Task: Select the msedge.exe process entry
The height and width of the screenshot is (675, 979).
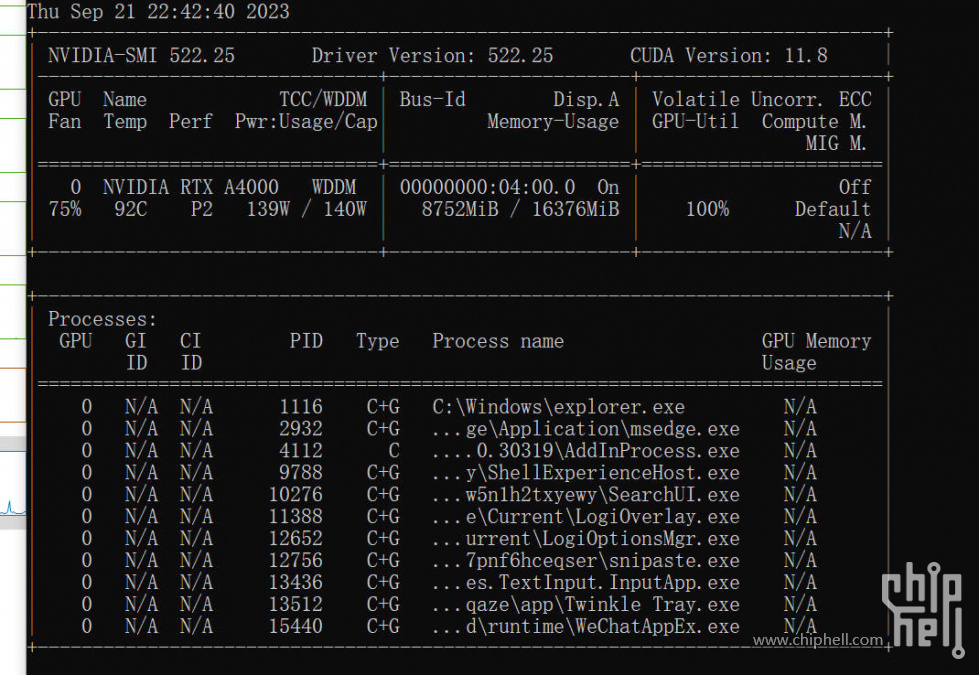Action: point(586,428)
